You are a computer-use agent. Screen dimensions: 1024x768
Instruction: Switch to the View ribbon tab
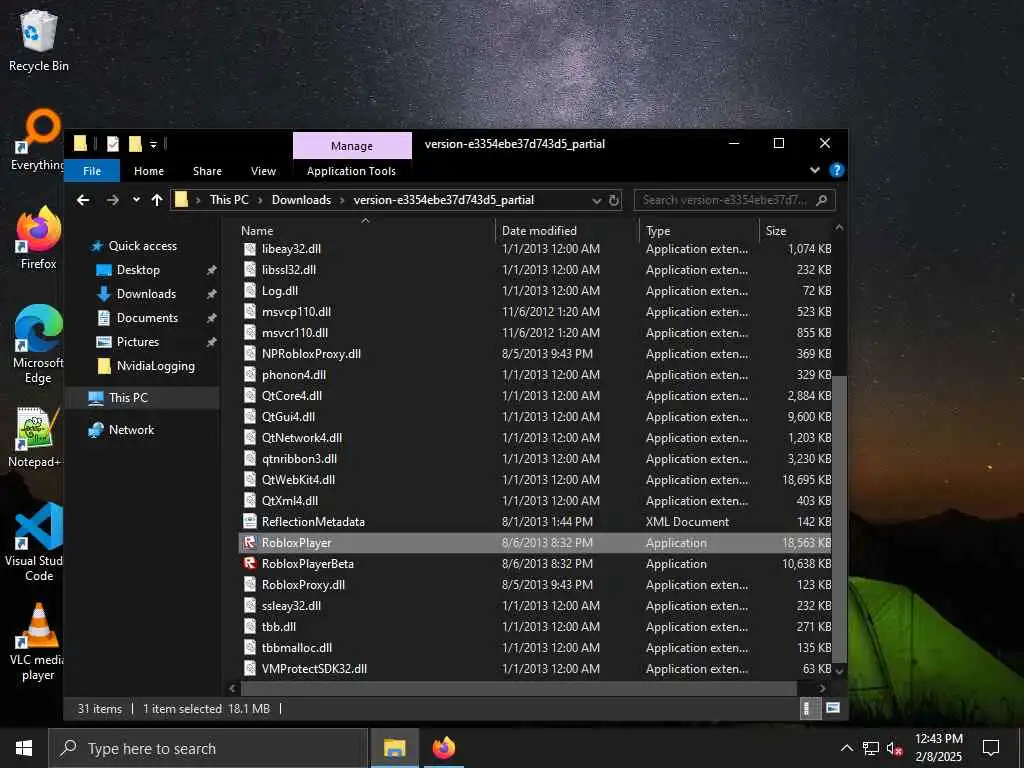tap(263, 170)
